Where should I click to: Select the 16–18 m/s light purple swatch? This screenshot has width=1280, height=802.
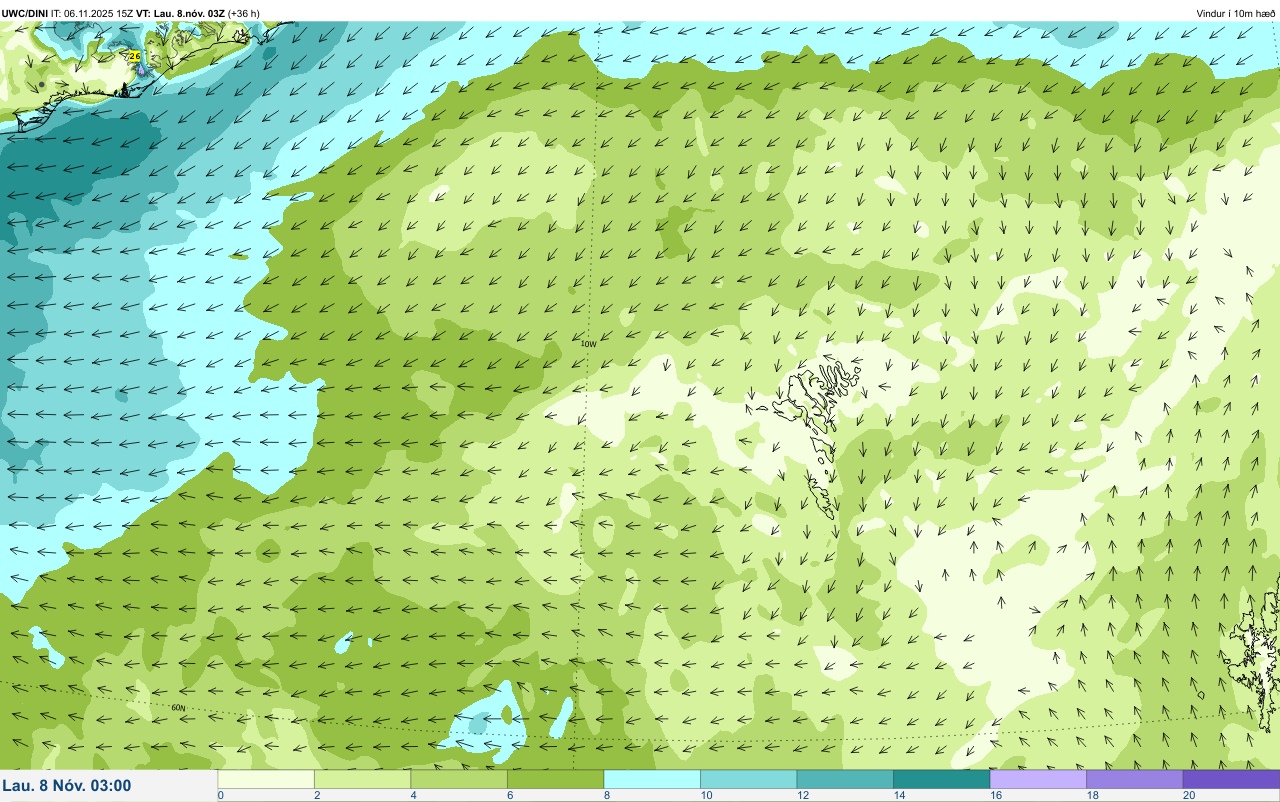coord(1038,779)
